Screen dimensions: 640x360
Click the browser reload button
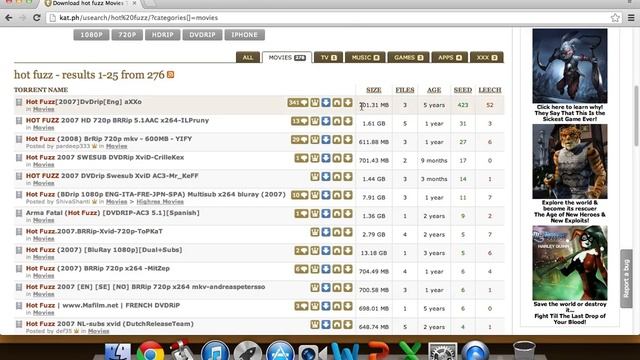(x=36, y=18)
